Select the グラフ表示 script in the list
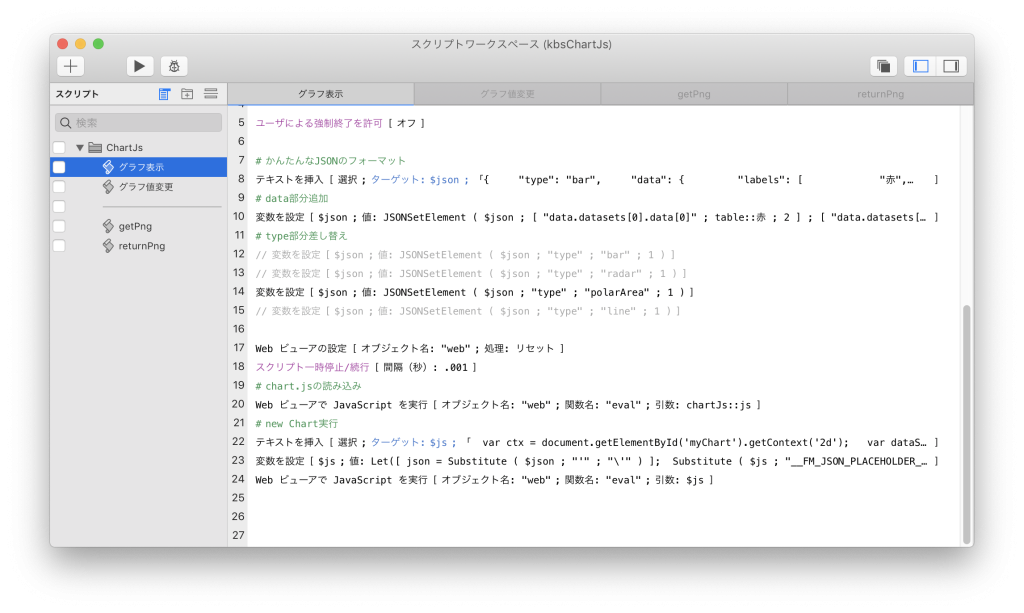The image size is (1024, 613). (x=138, y=167)
